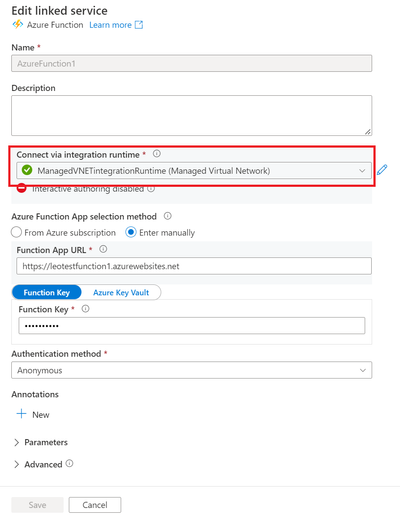
Task: Click info icon next to Advanced
Action: (69, 463)
